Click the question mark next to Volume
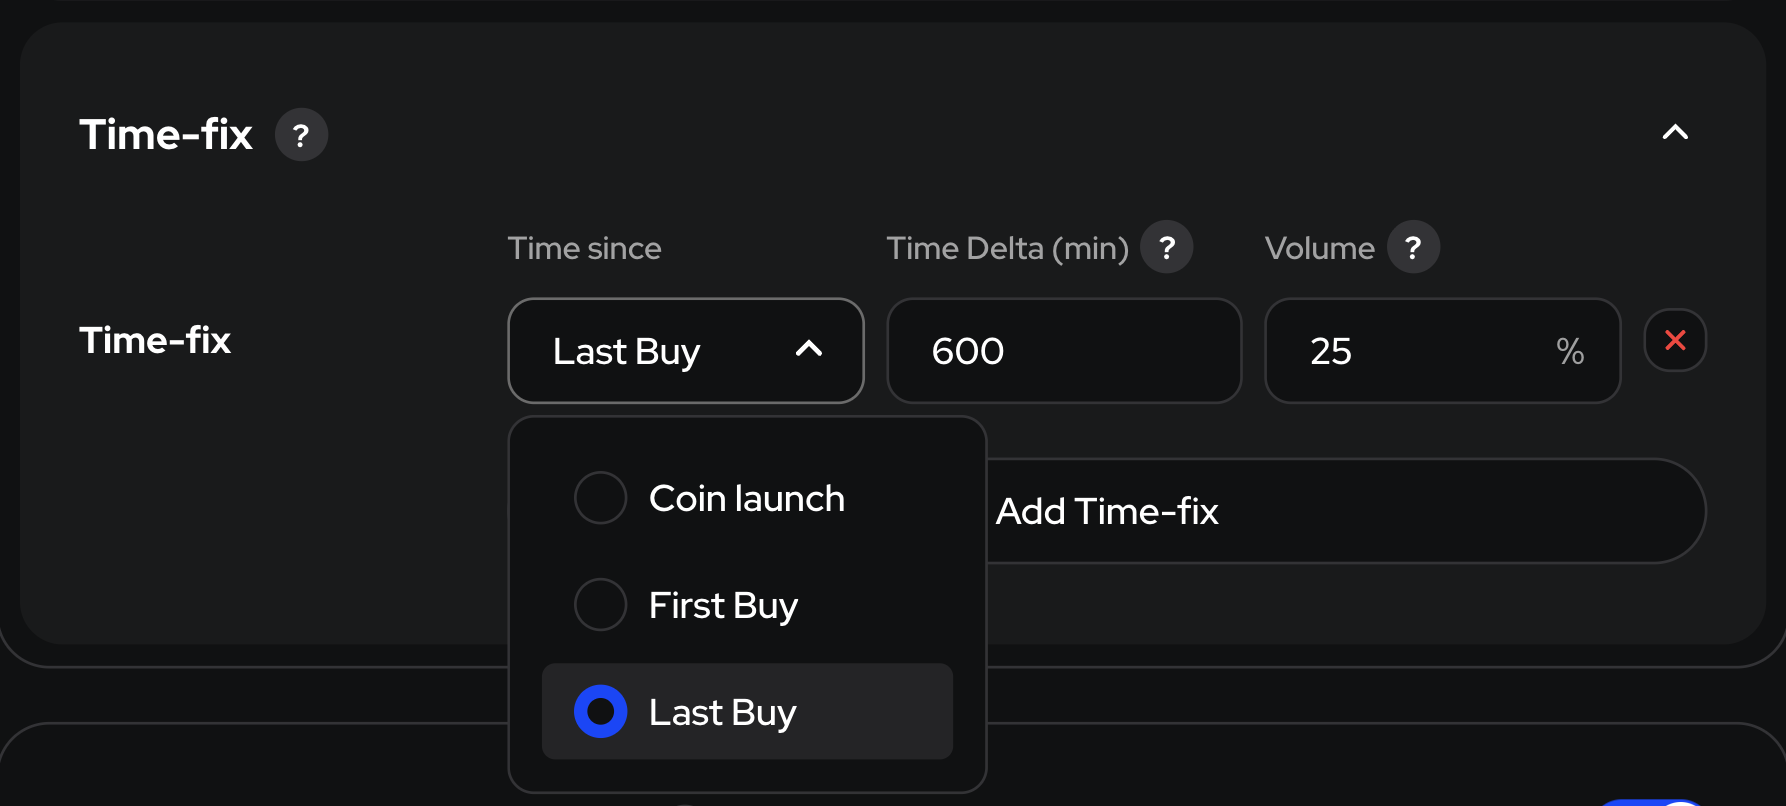The image size is (1786, 806). pos(1413,247)
